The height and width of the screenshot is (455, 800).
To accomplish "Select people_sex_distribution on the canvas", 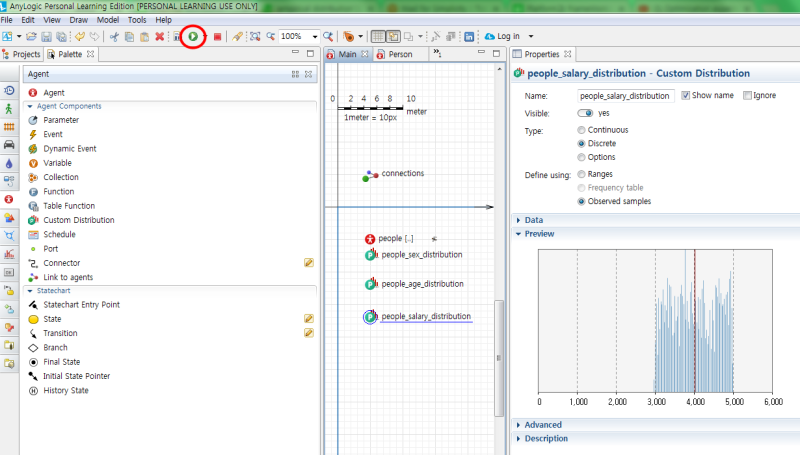I will coord(414,255).
